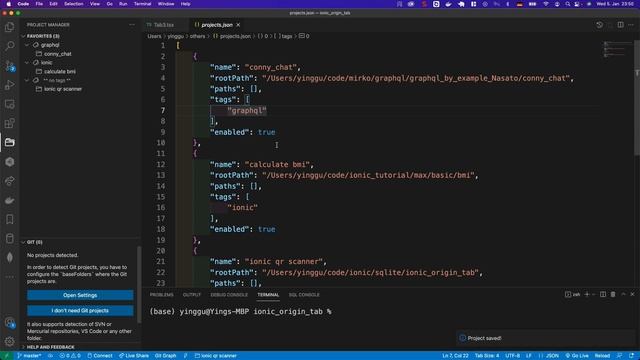Switch to the Tab3.tsx editor tab
This screenshot has height=360, width=640.
point(164,25)
